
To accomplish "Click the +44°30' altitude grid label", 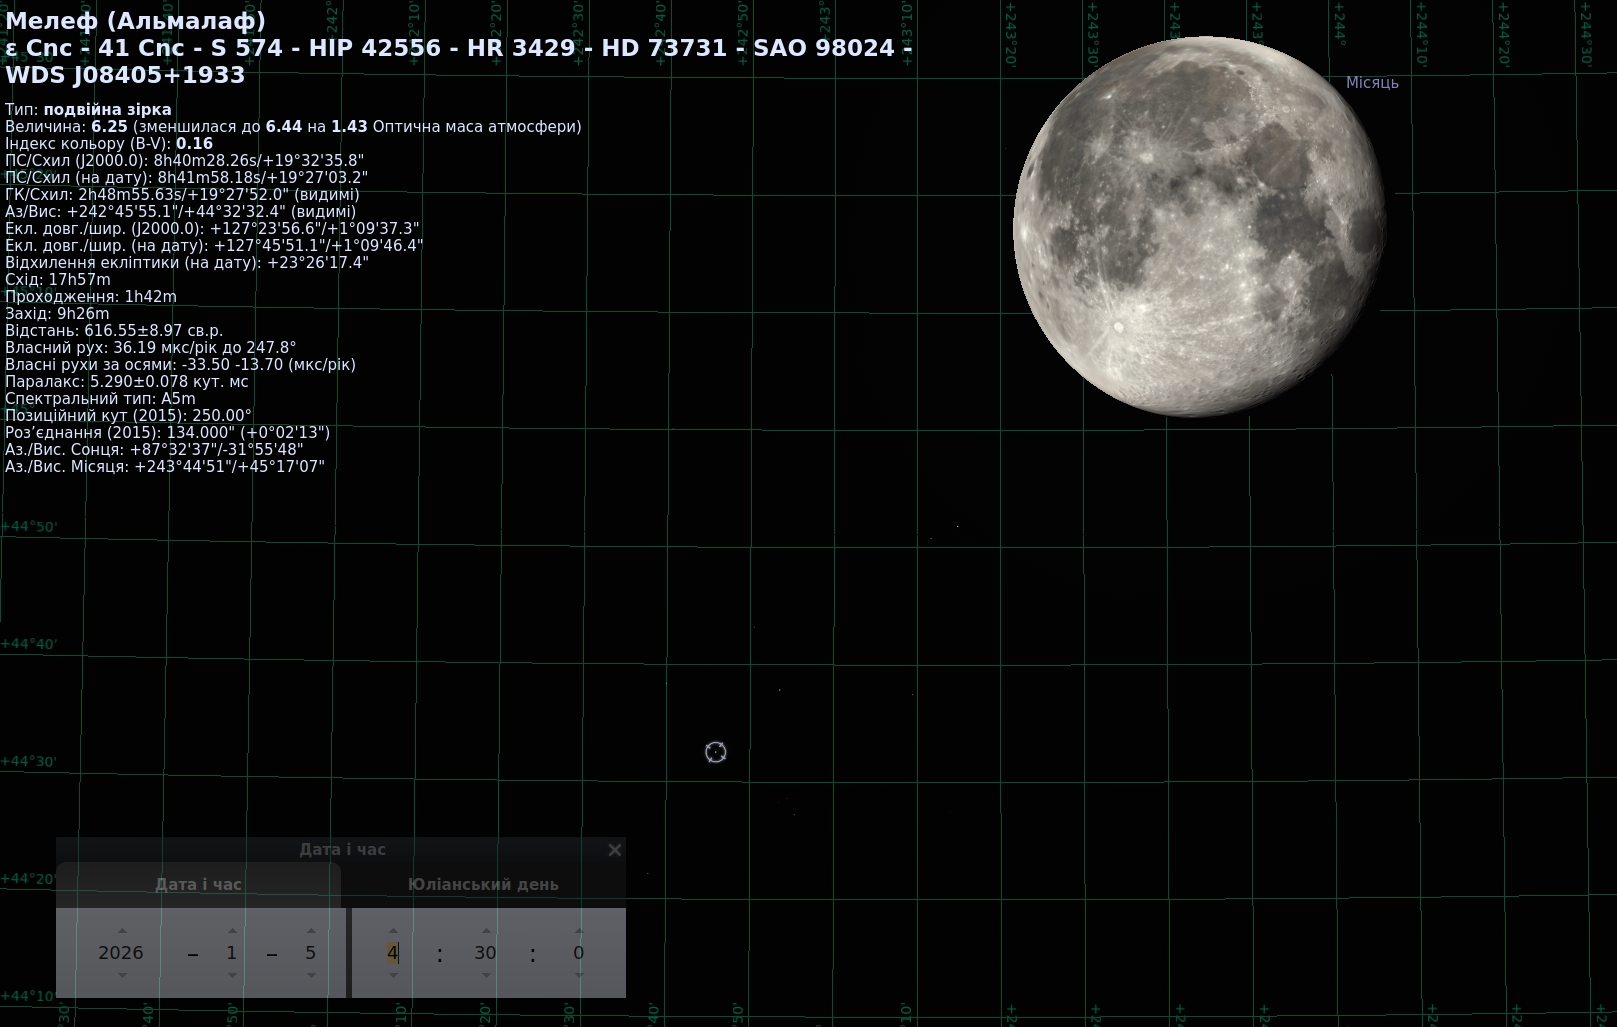I will [x=29, y=762].
